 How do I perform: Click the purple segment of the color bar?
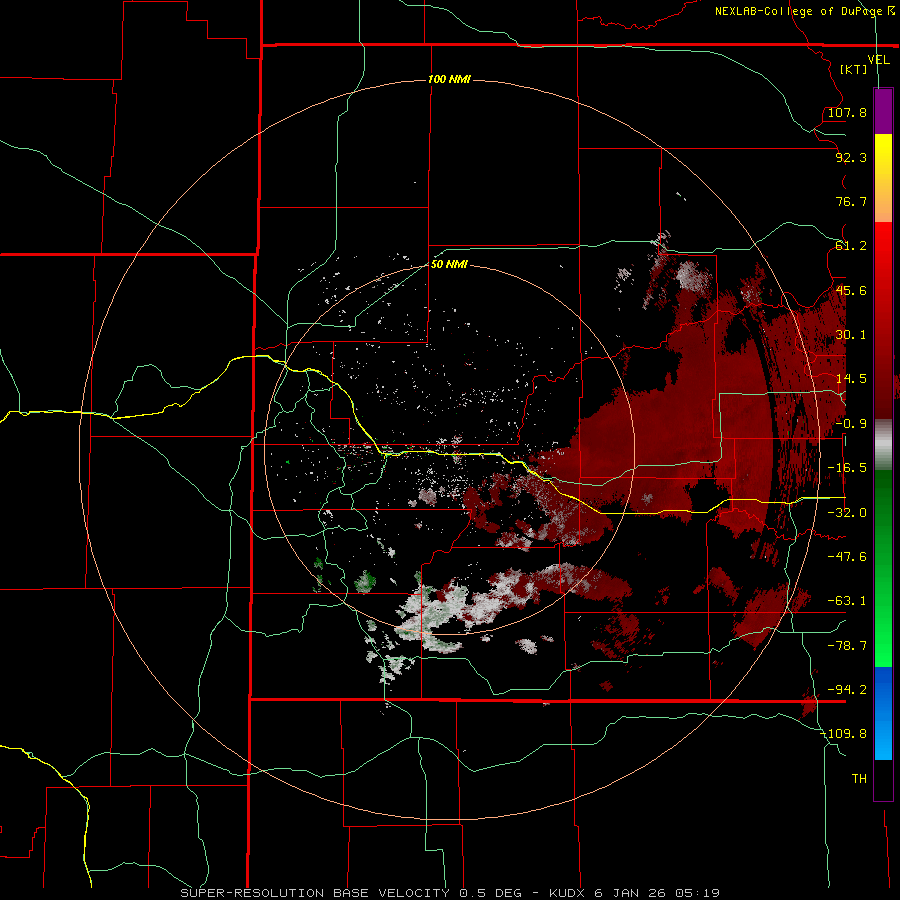point(883,111)
